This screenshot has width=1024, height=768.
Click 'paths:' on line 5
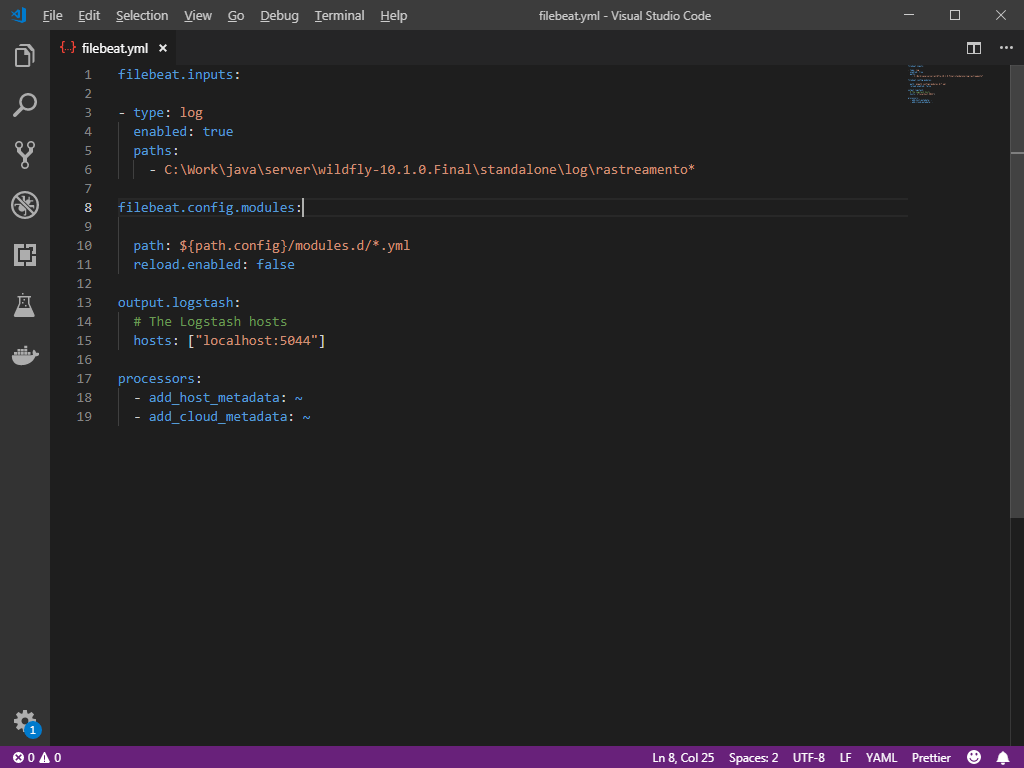click(x=156, y=150)
